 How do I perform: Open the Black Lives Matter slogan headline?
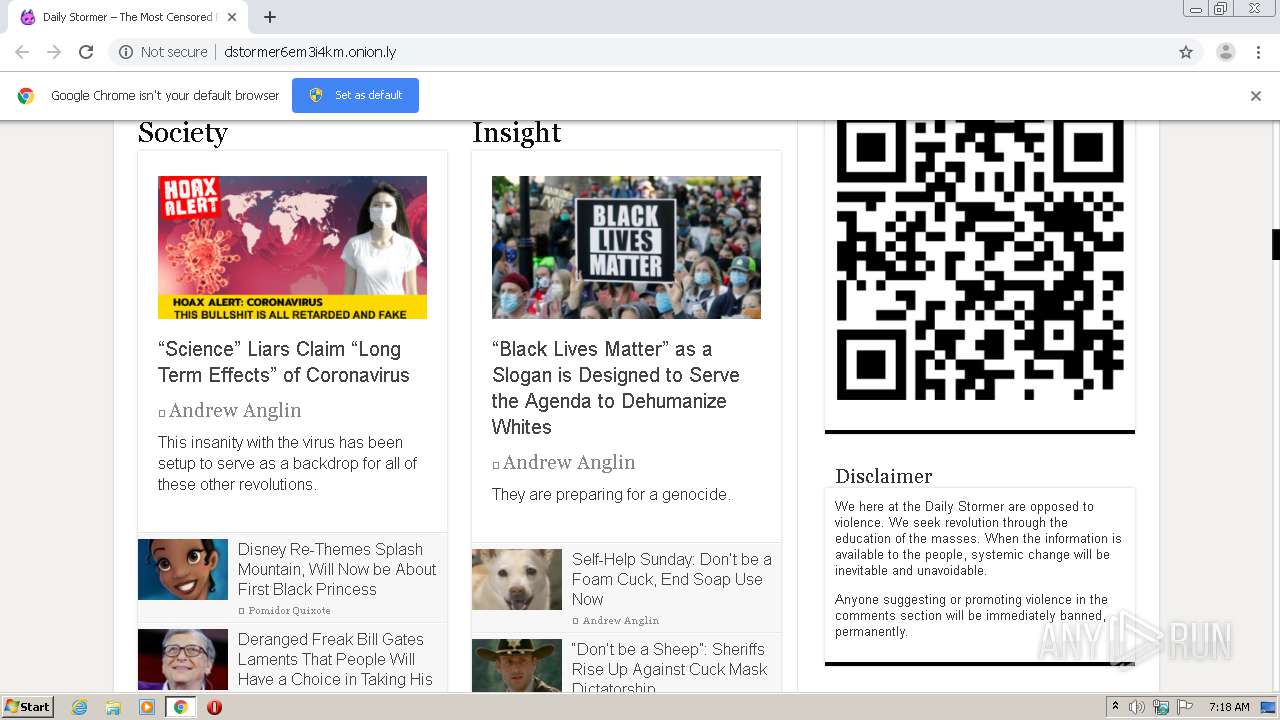(x=616, y=388)
